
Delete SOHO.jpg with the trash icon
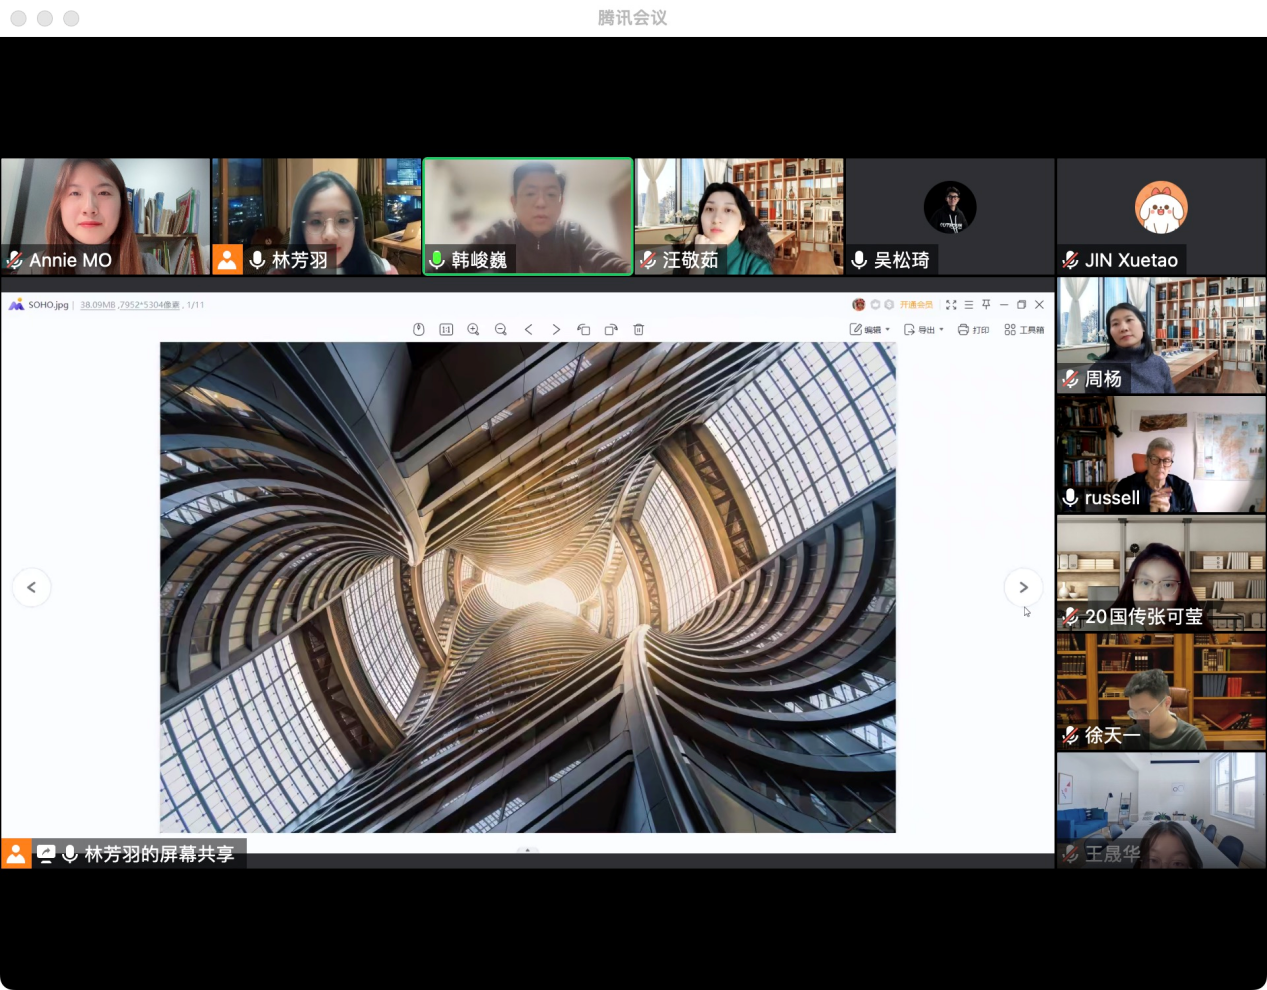coord(639,329)
